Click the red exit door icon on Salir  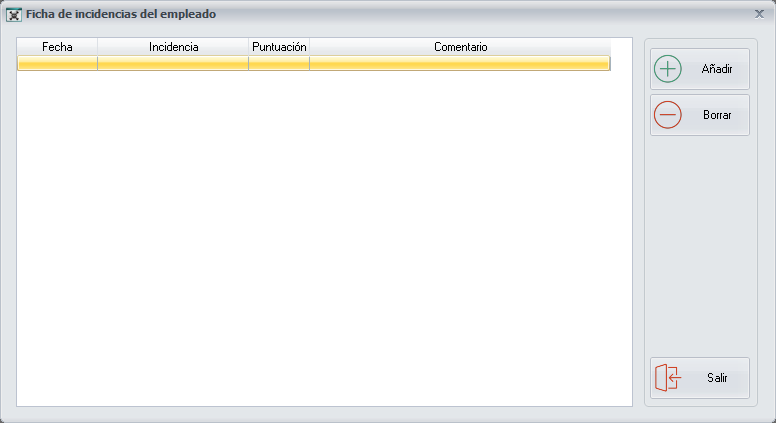tap(667, 378)
